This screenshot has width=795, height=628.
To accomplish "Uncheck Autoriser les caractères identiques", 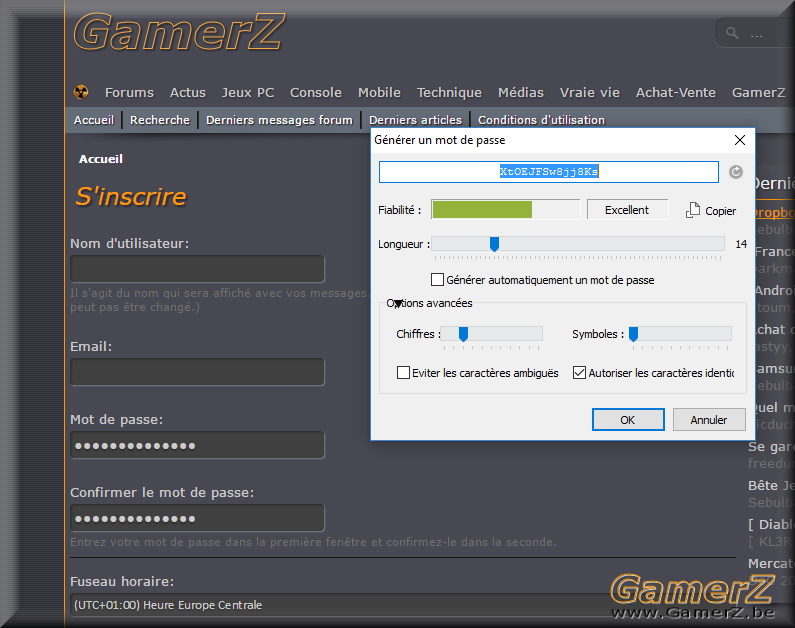I will click(579, 373).
